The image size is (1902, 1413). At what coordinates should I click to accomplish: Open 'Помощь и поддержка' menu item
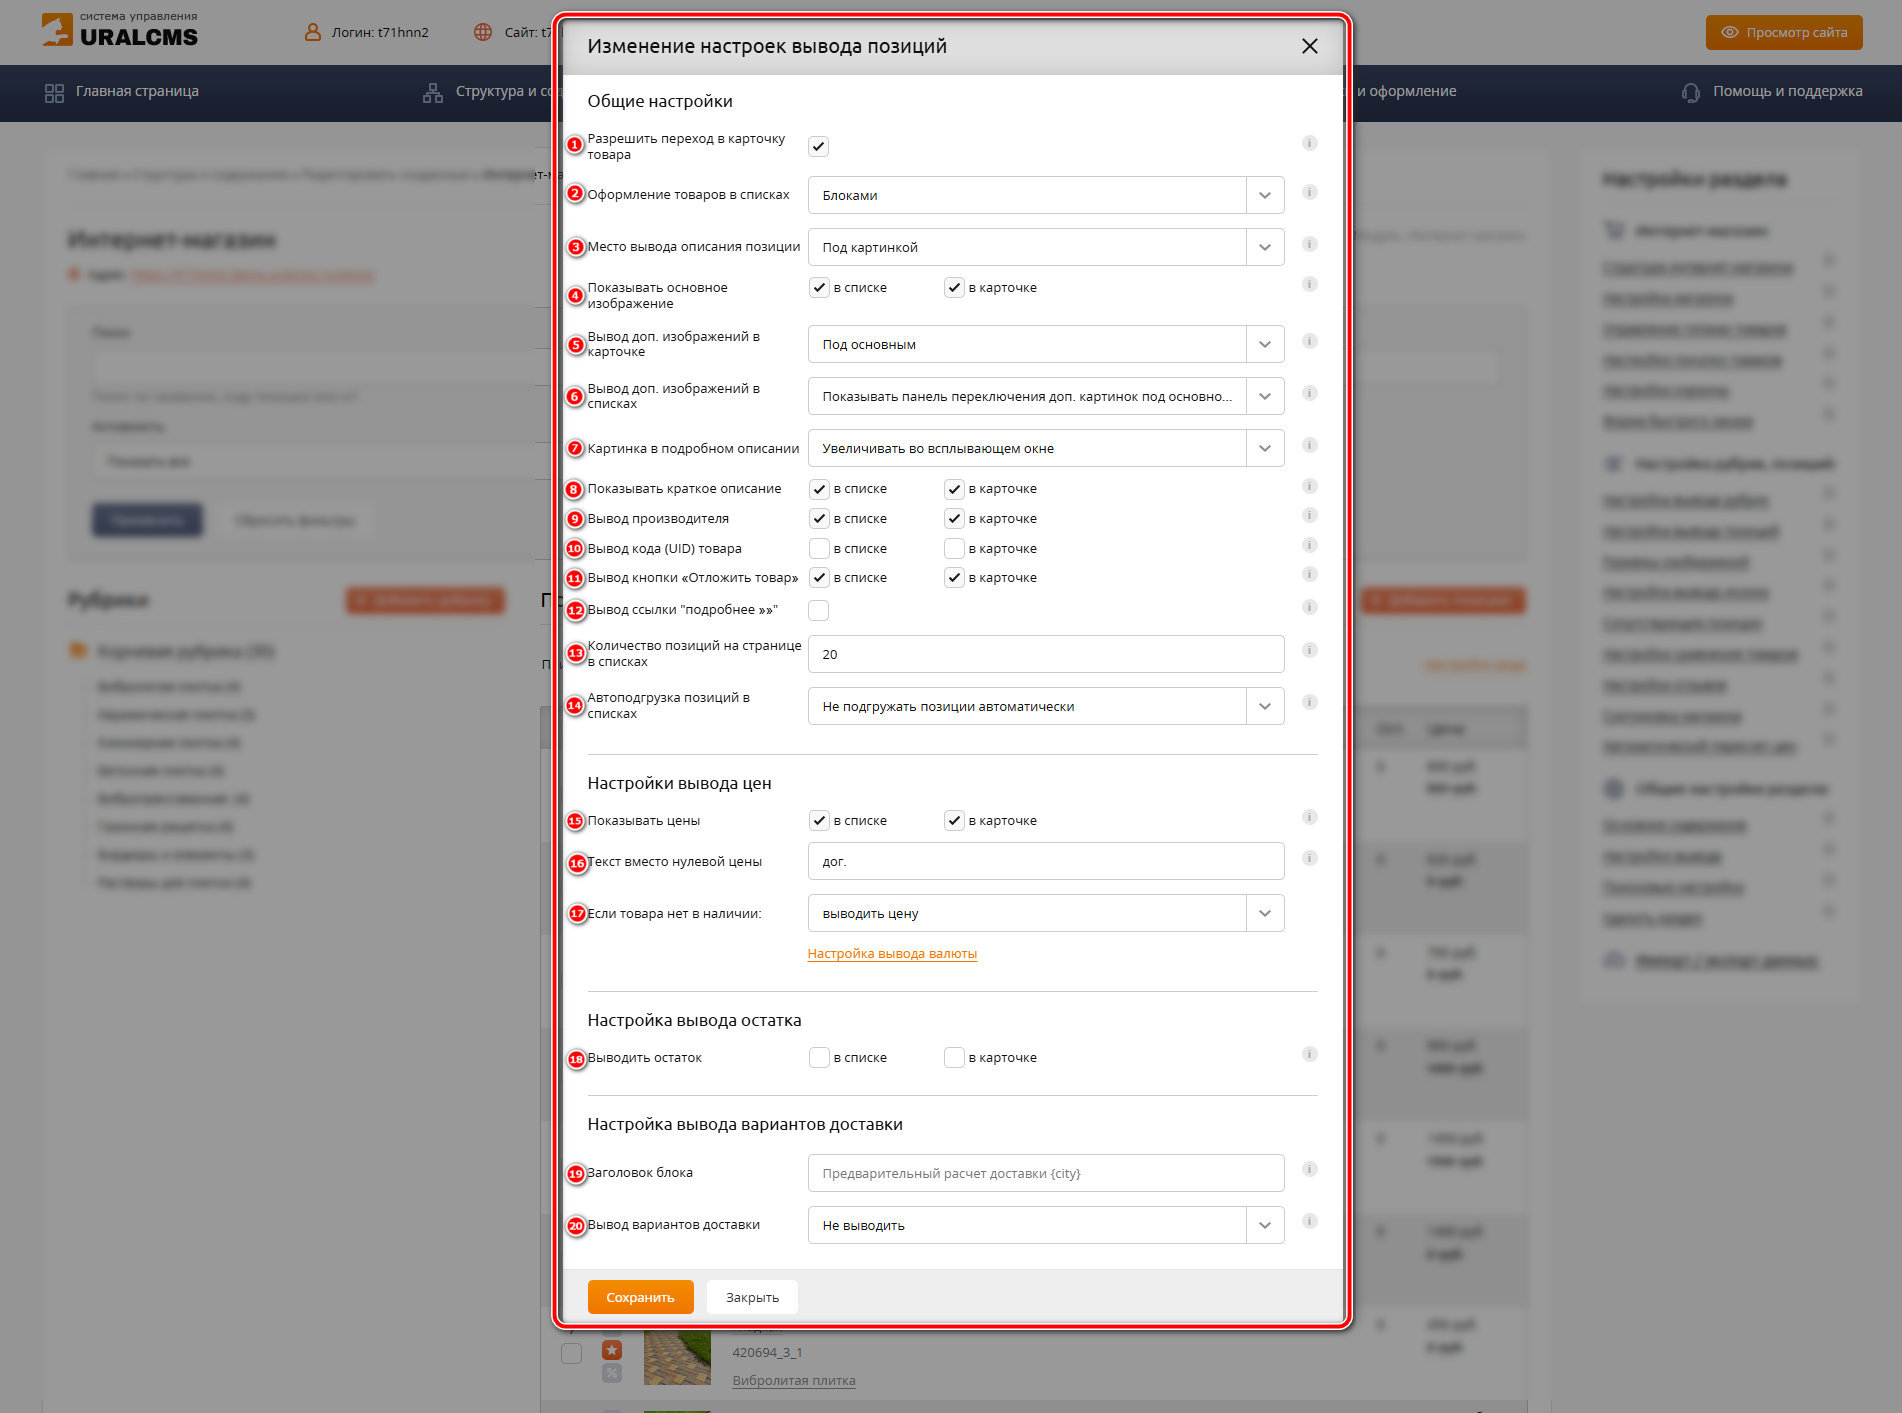pyautogui.click(x=1787, y=91)
